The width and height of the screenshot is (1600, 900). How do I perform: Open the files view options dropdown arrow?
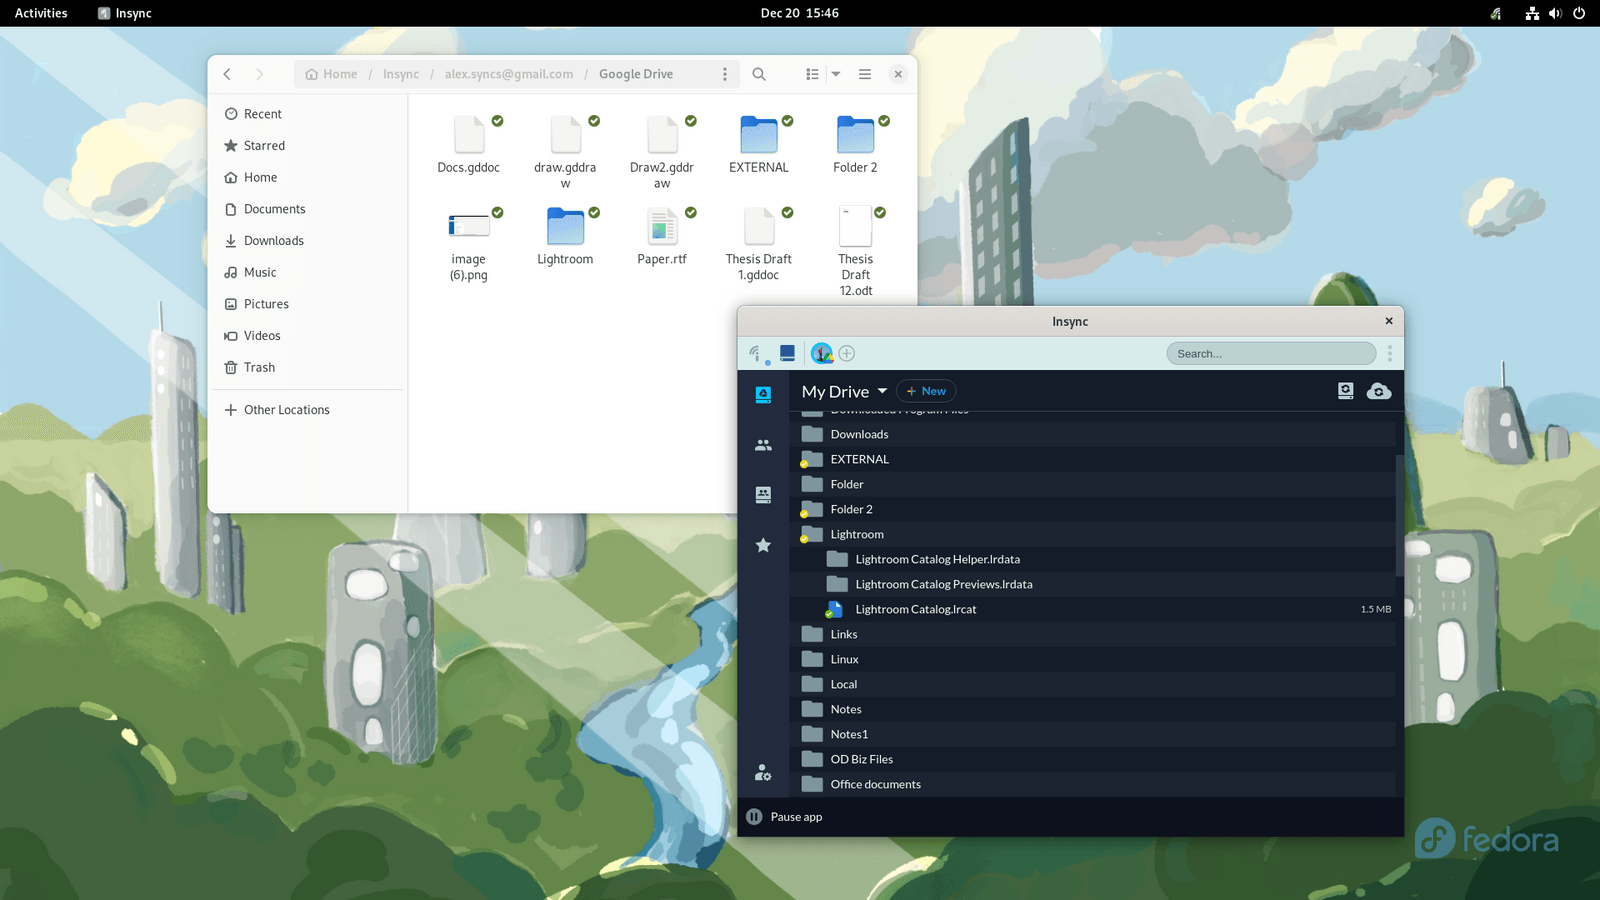[835, 73]
